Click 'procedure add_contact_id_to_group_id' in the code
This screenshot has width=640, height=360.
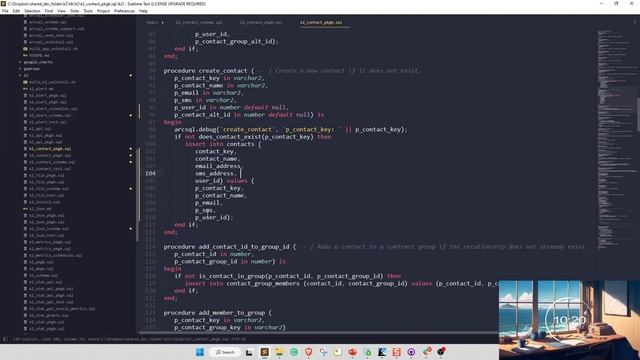(x=227, y=247)
